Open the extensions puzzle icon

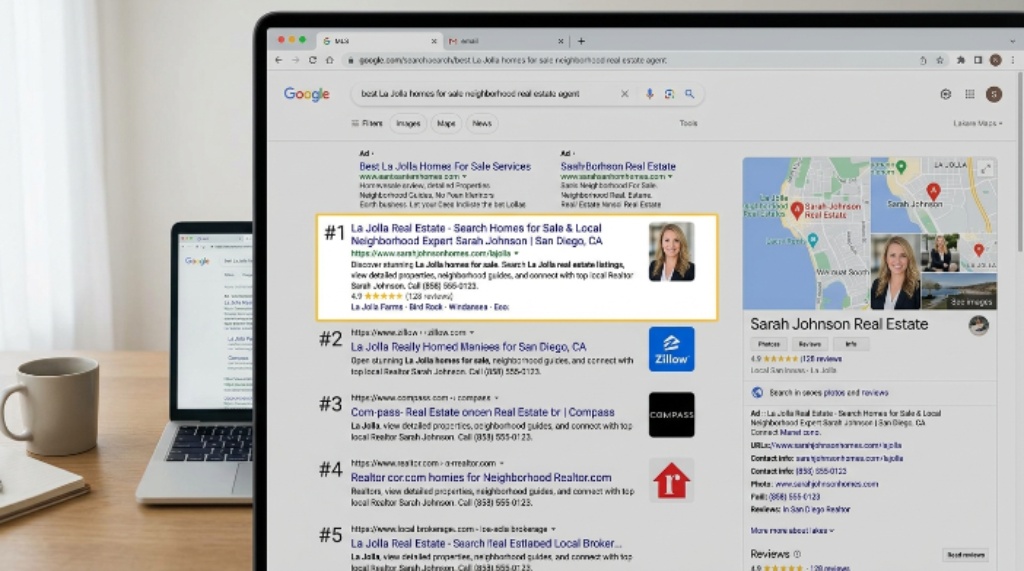pos(961,60)
